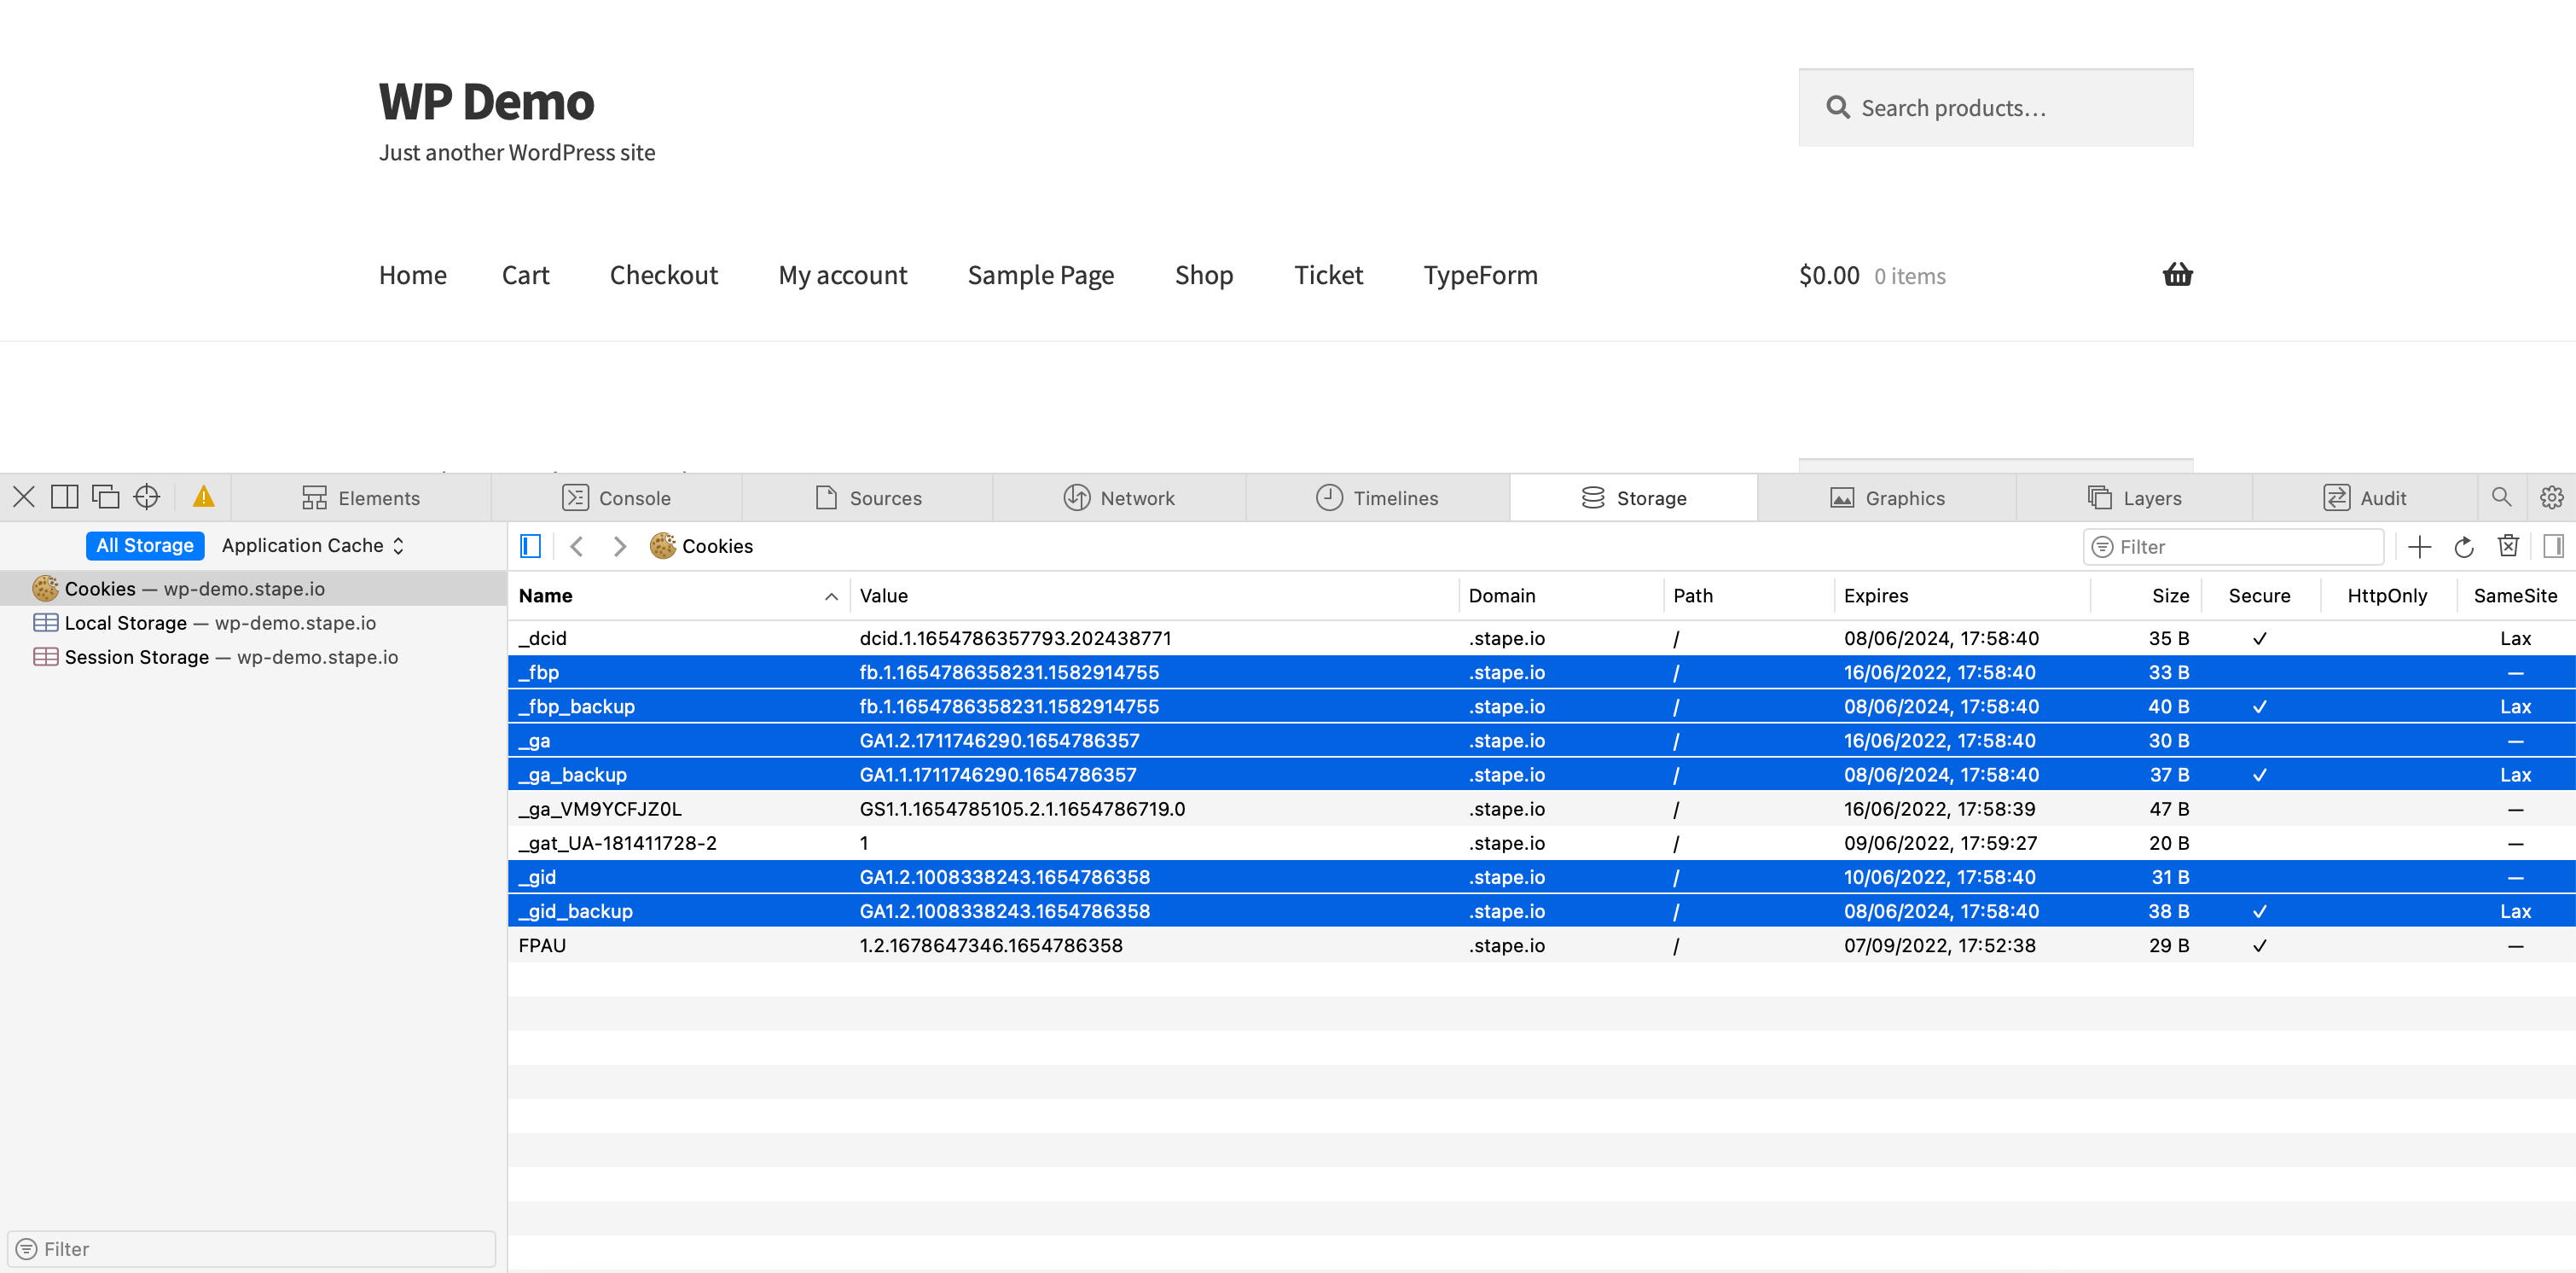Viewport: 2576px width, 1273px height.
Task: Select the FPAU cookie row
Action: click(x=1542, y=945)
